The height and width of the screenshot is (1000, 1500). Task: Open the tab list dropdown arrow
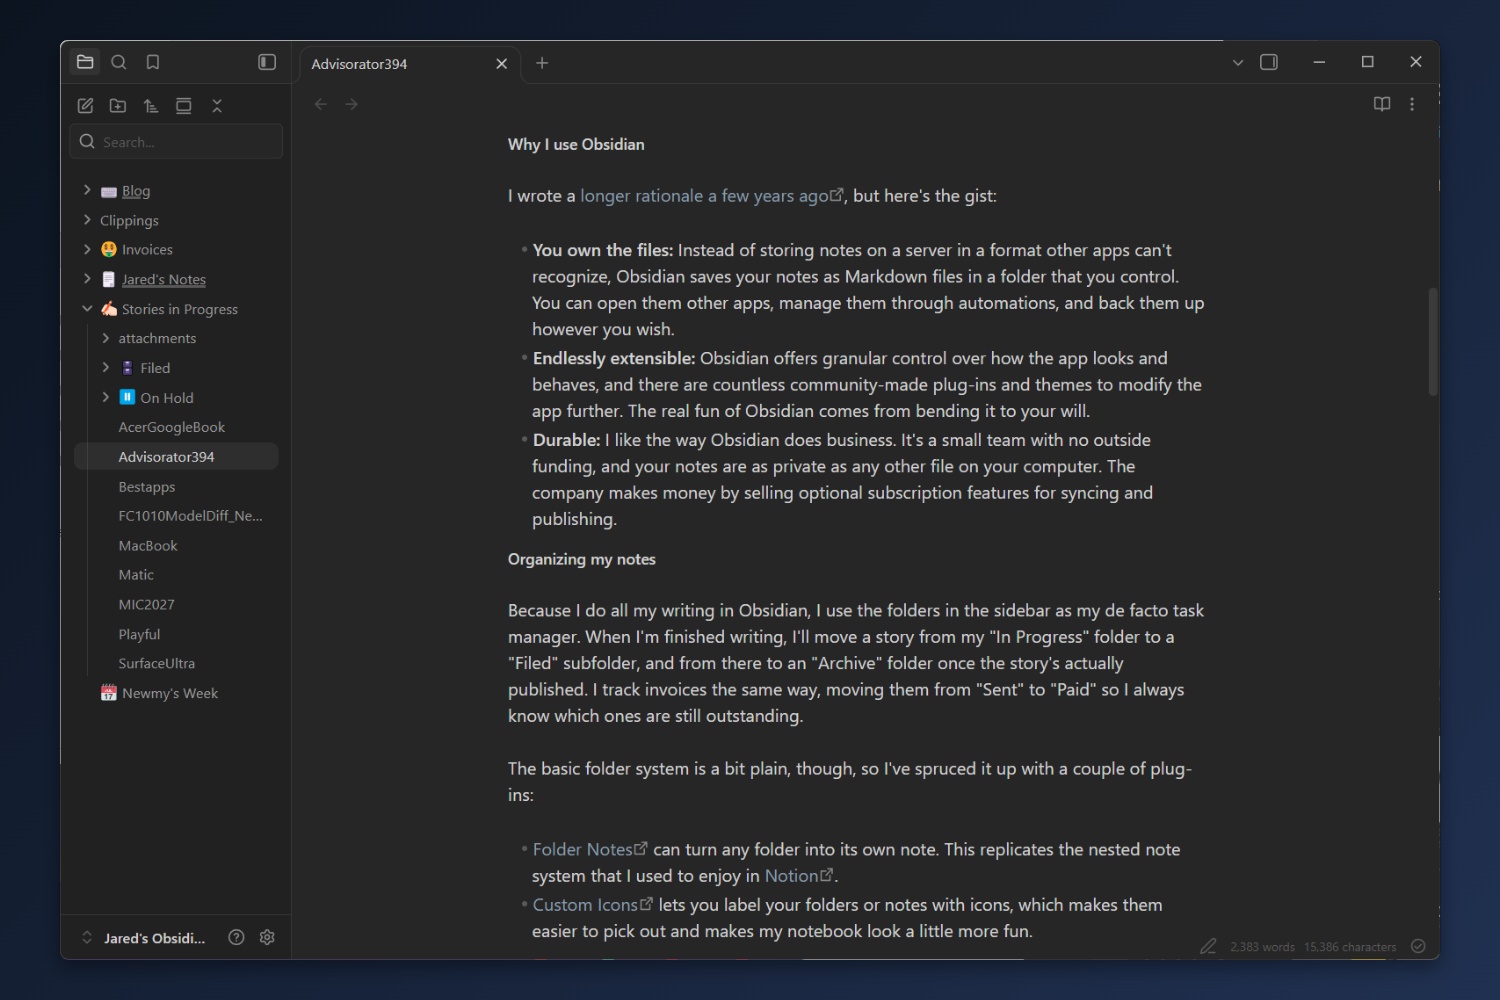pyautogui.click(x=1238, y=62)
